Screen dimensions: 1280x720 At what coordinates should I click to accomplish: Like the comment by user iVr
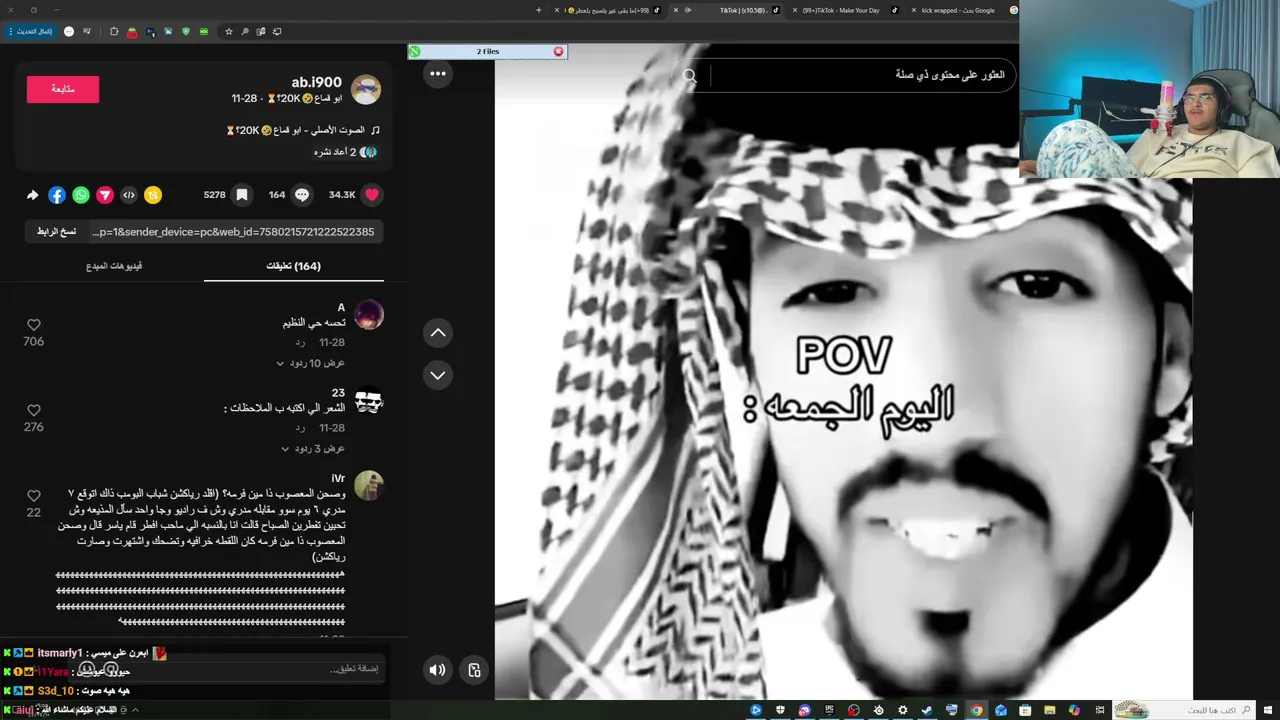click(34, 496)
